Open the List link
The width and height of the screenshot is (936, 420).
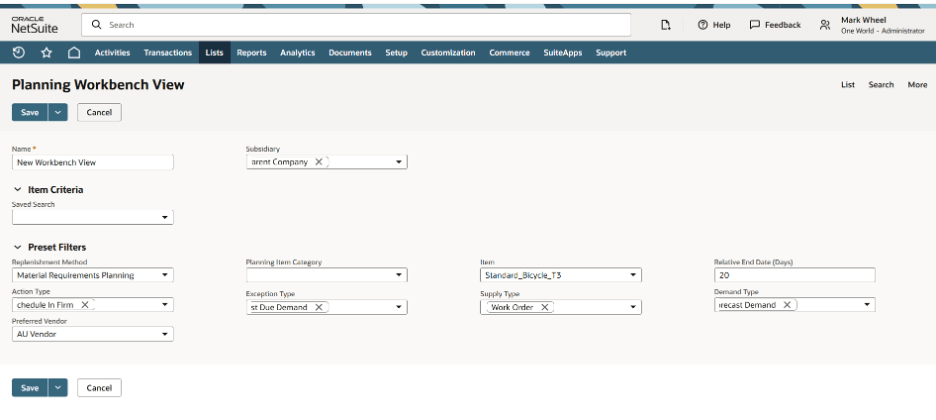tap(848, 85)
